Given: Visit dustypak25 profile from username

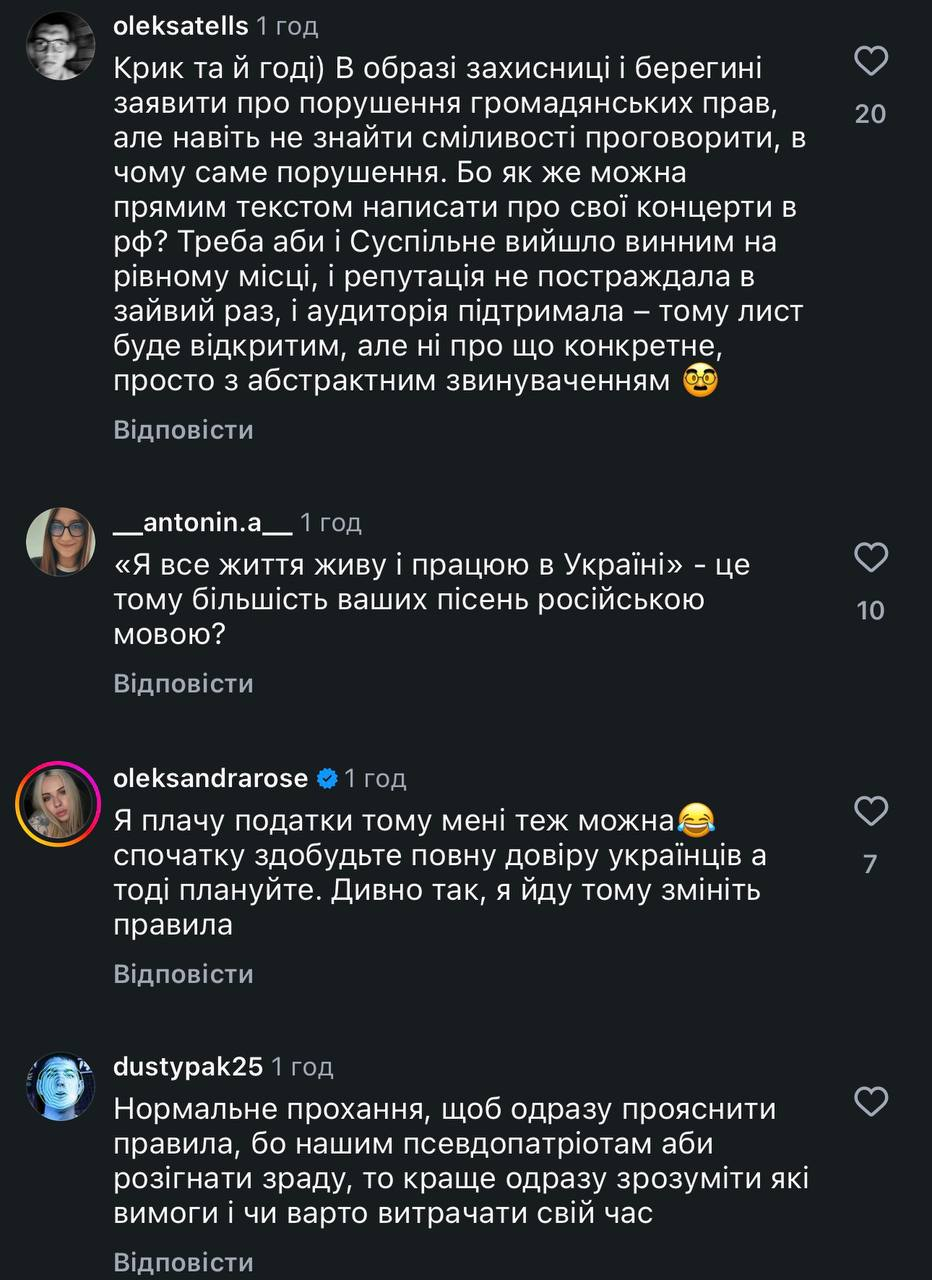Looking at the screenshot, I should [188, 1067].
